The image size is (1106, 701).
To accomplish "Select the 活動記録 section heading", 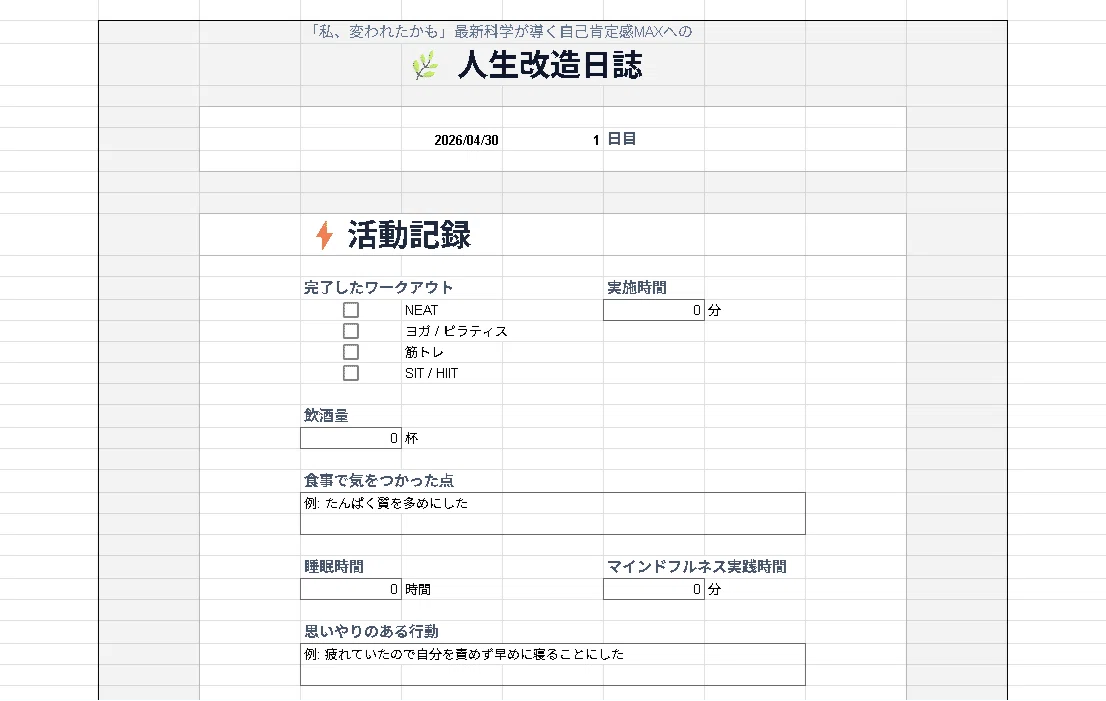I will [409, 235].
